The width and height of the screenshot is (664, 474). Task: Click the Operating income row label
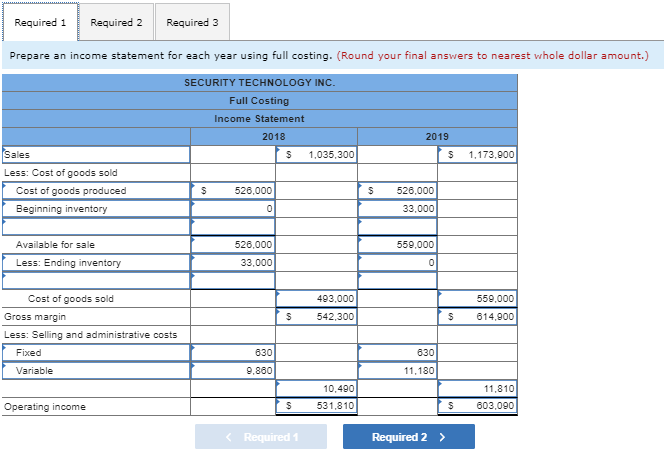45,407
